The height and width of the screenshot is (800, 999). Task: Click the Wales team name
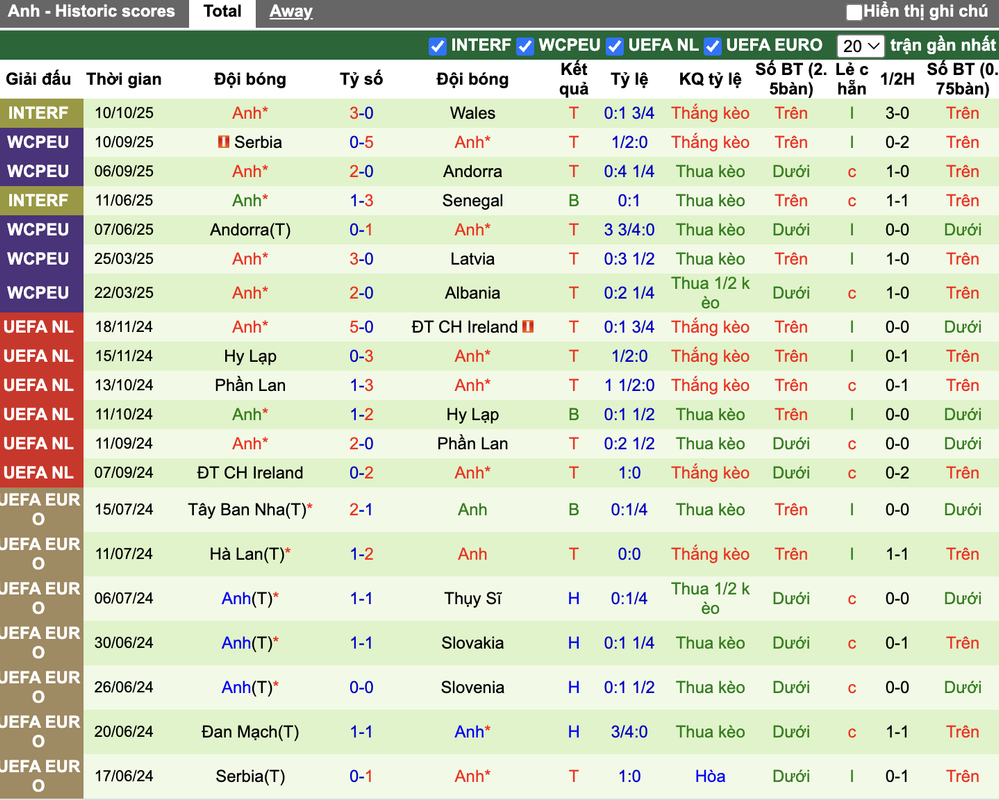[472, 113]
